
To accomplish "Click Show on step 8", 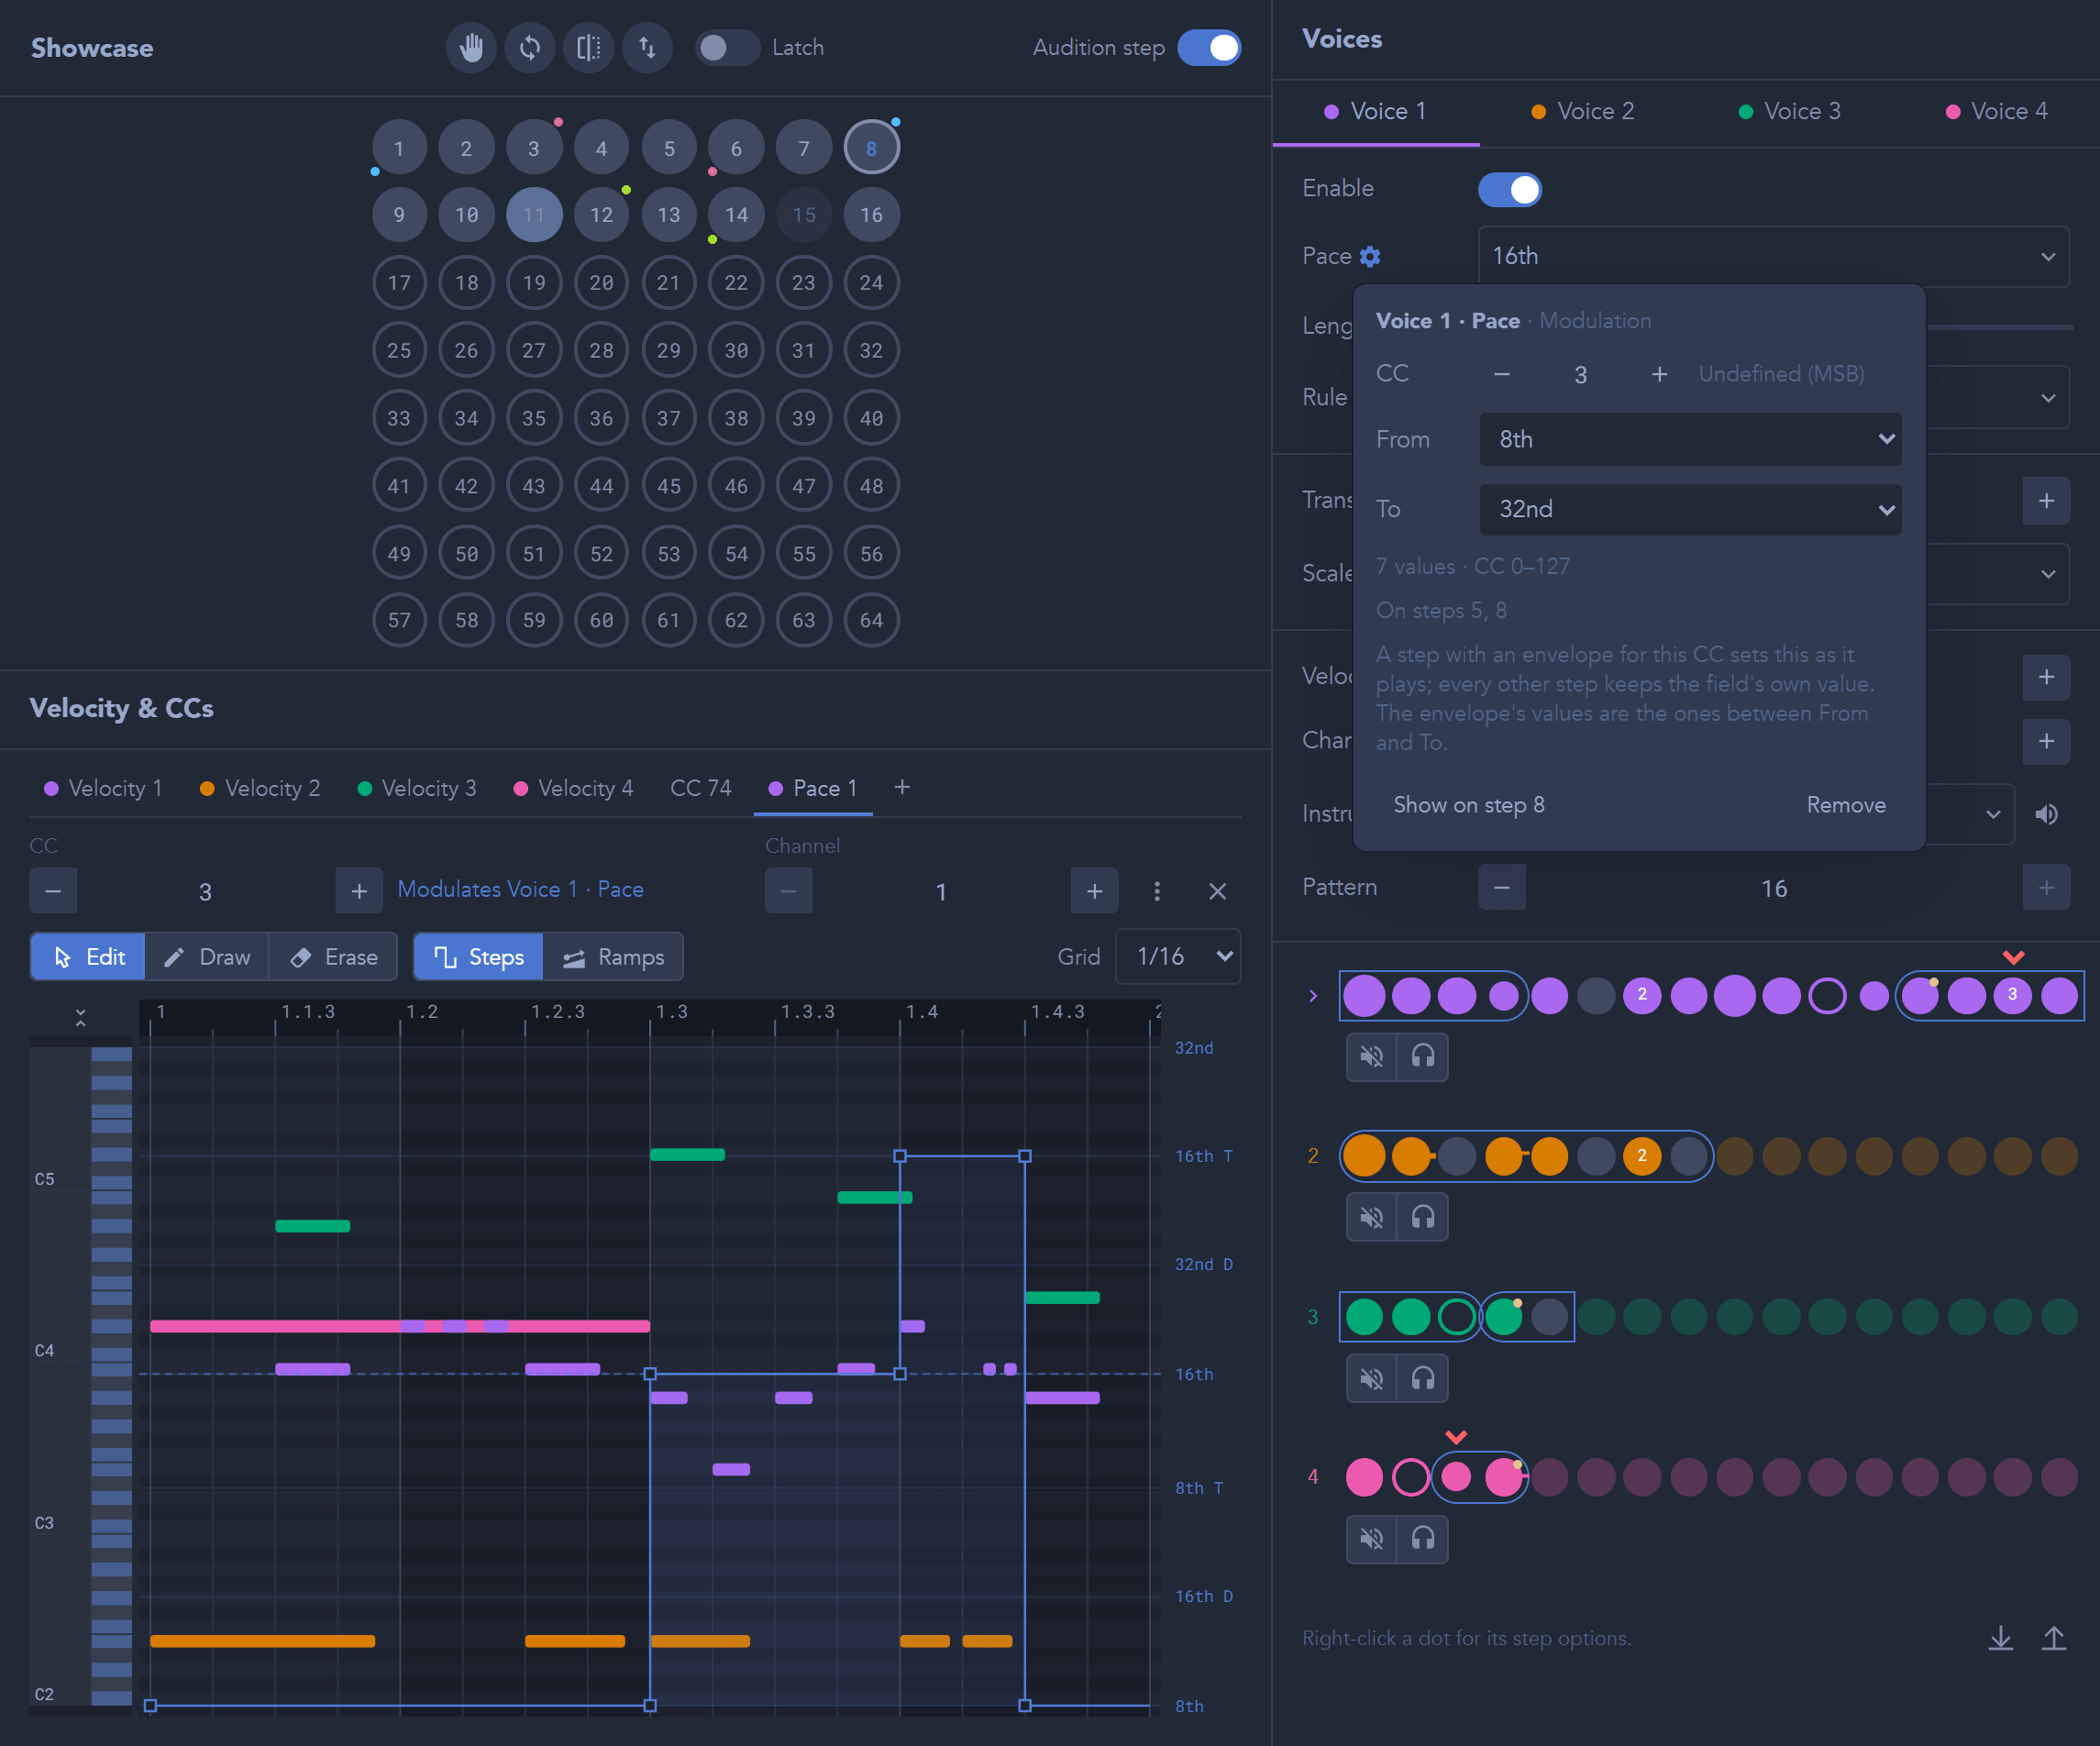I will click(1469, 805).
